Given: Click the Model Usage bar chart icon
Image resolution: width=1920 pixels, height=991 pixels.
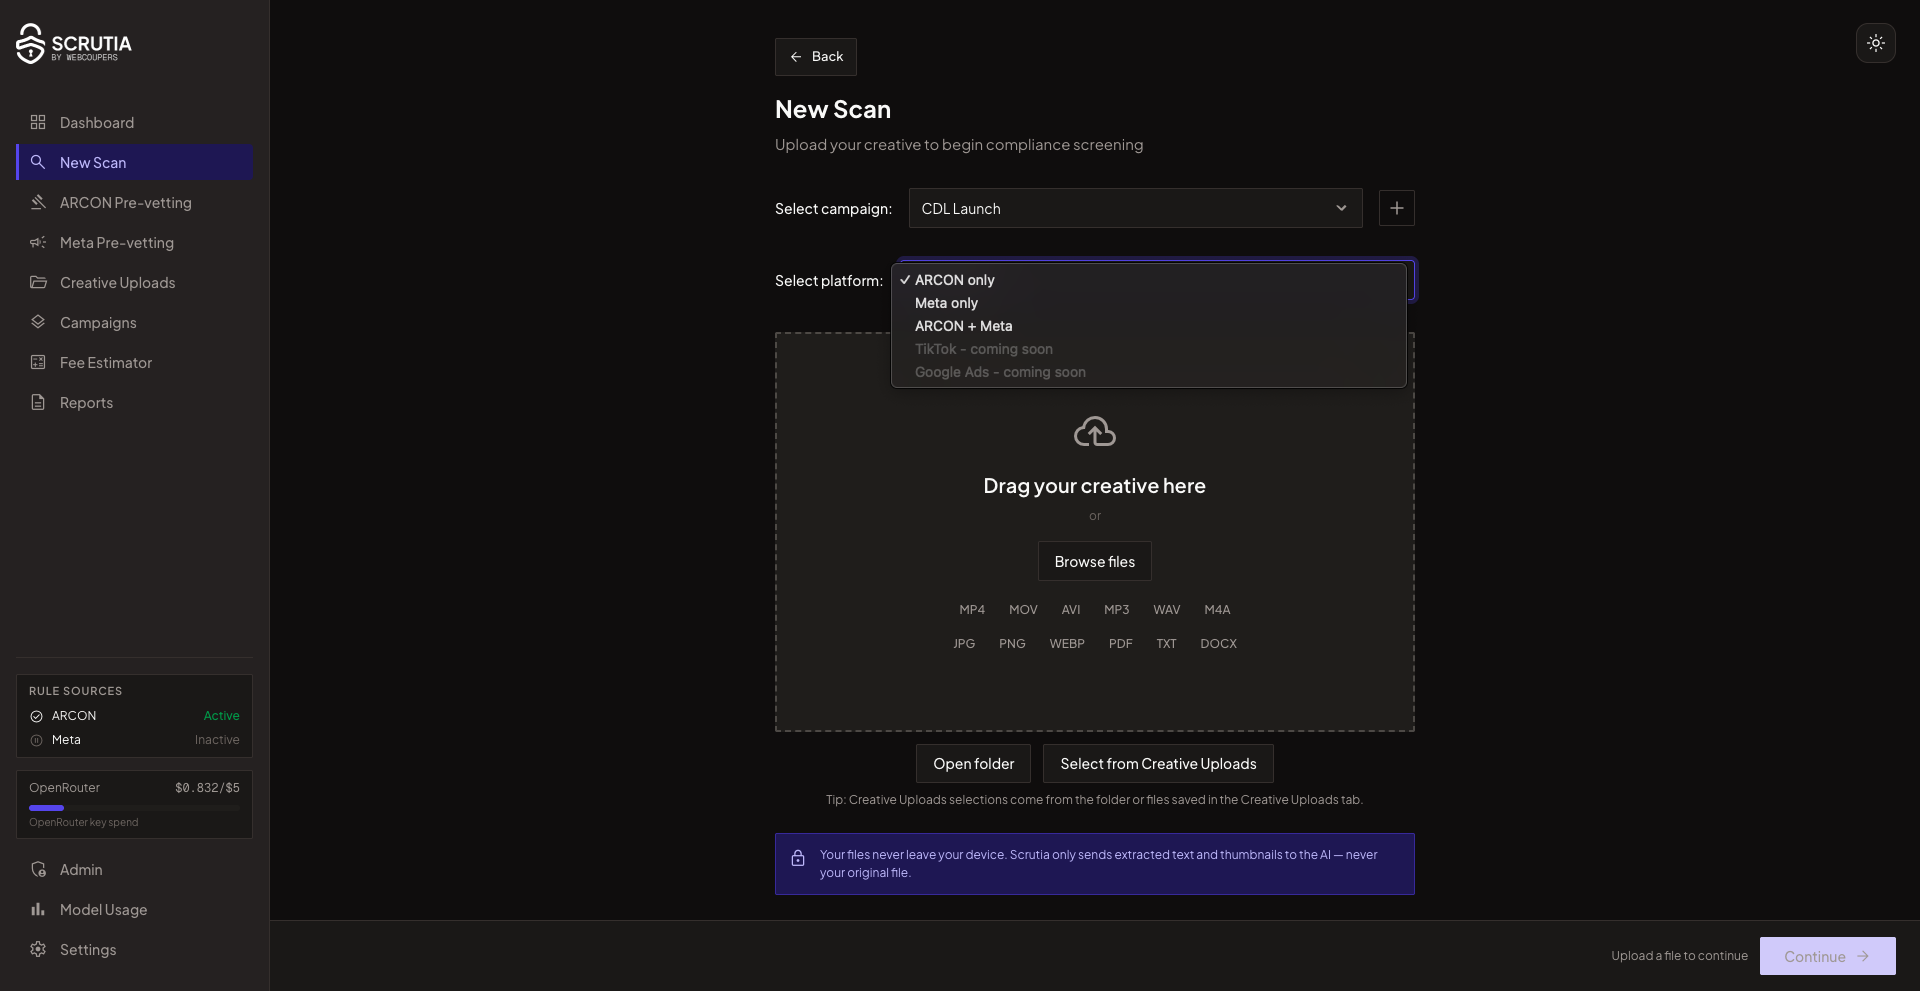Looking at the screenshot, I should pyautogui.click(x=38, y=909).
